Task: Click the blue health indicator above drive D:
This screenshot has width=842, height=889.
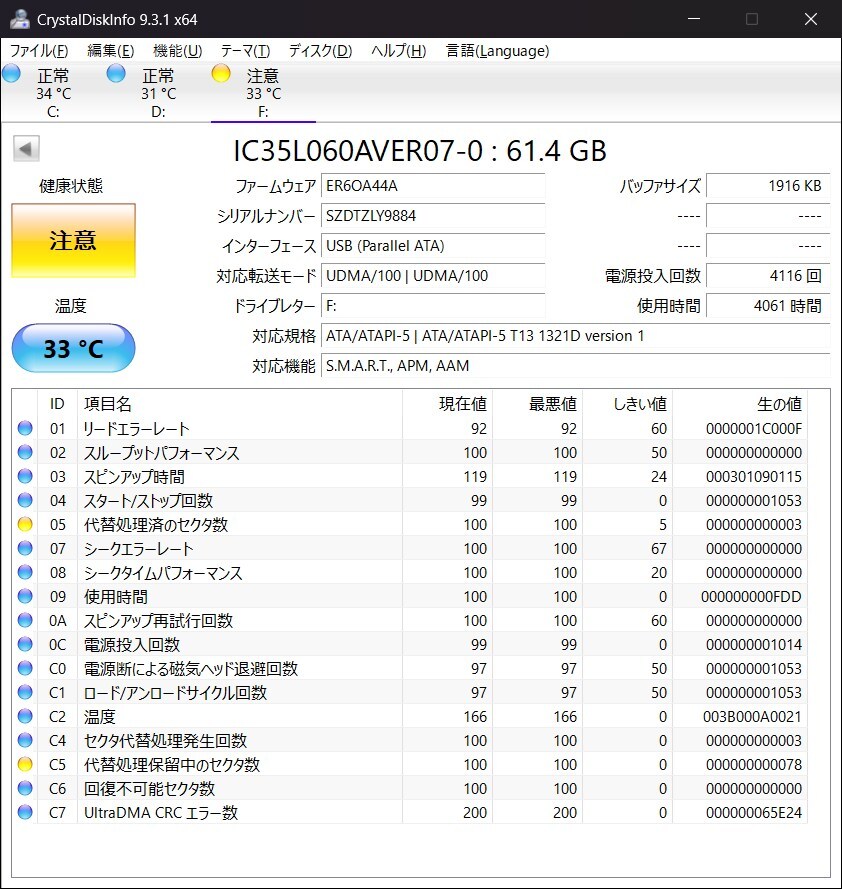Action: (x=116, y=72)
